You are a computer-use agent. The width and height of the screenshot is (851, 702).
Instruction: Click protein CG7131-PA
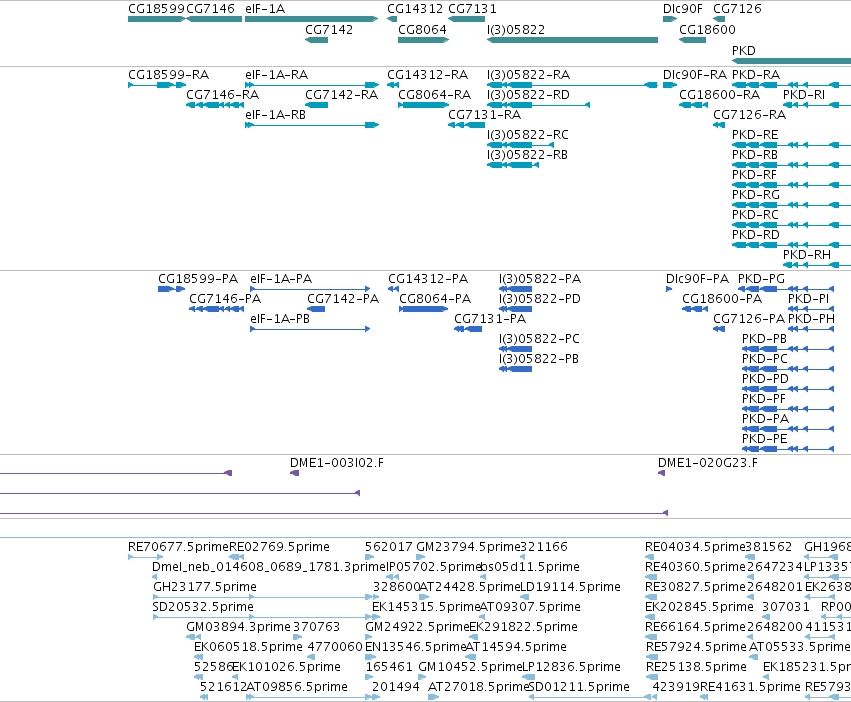tap(490, 319)
